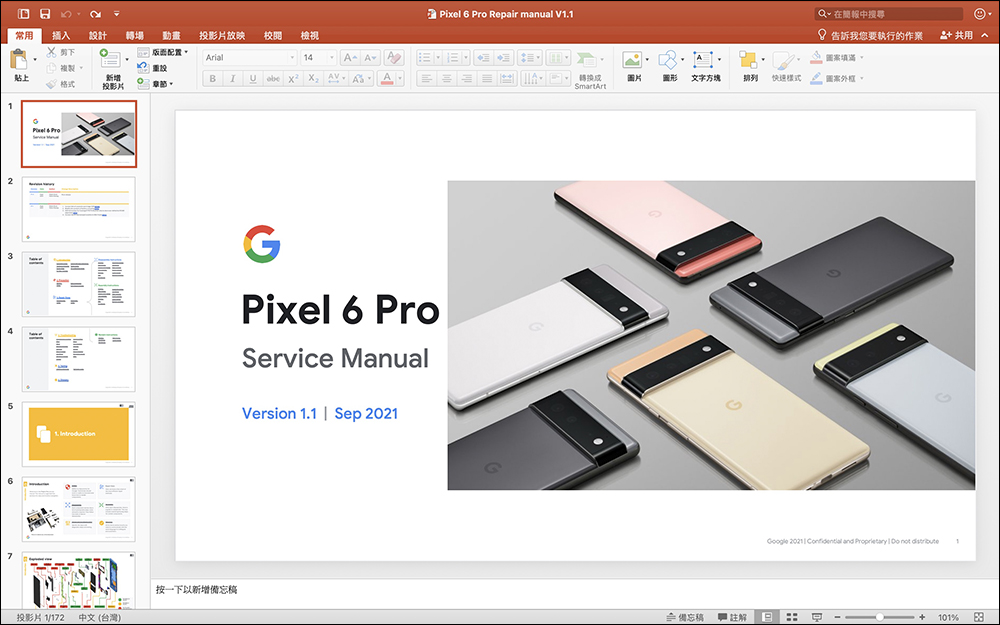The image size is (1000, 625).
Task: Click Tell me (告訴我您要執行的作業) box
Action: point(871,36)
